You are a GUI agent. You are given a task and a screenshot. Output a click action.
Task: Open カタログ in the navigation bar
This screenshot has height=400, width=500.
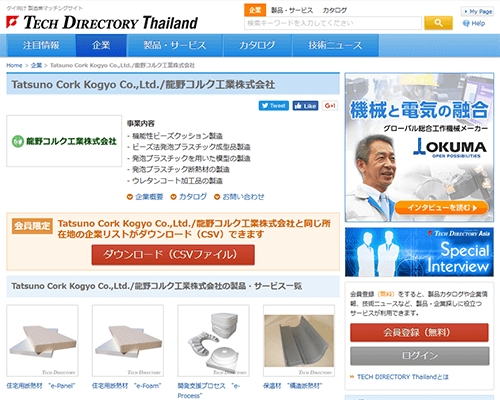[x=257, y=45]
